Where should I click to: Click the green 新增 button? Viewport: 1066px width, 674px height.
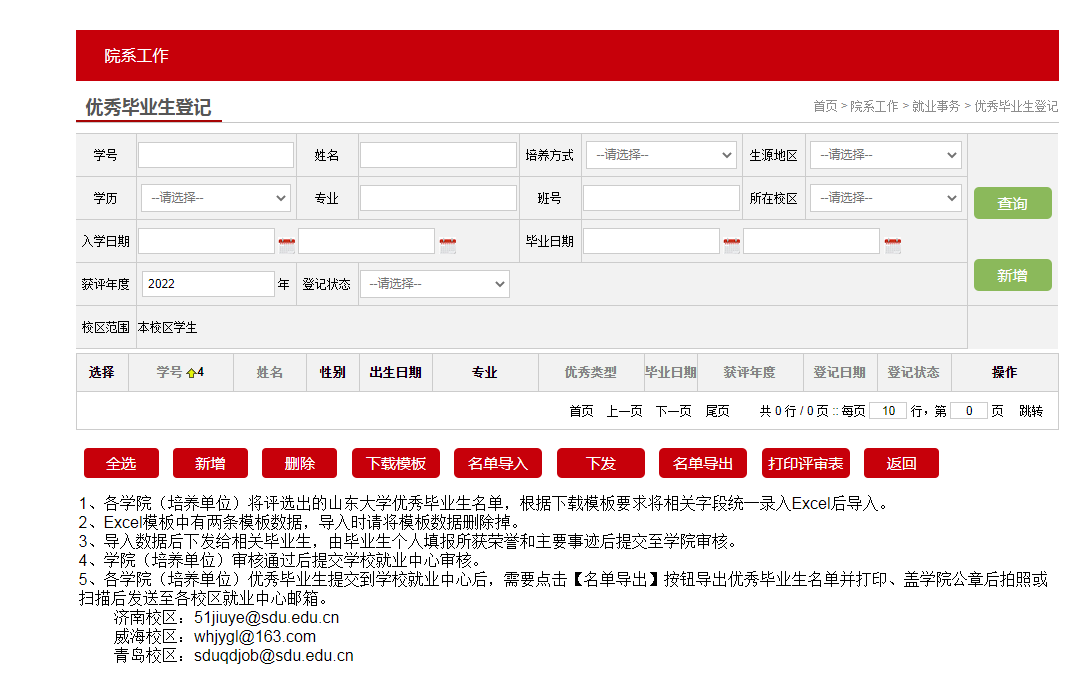click(x=1012, y=275)
